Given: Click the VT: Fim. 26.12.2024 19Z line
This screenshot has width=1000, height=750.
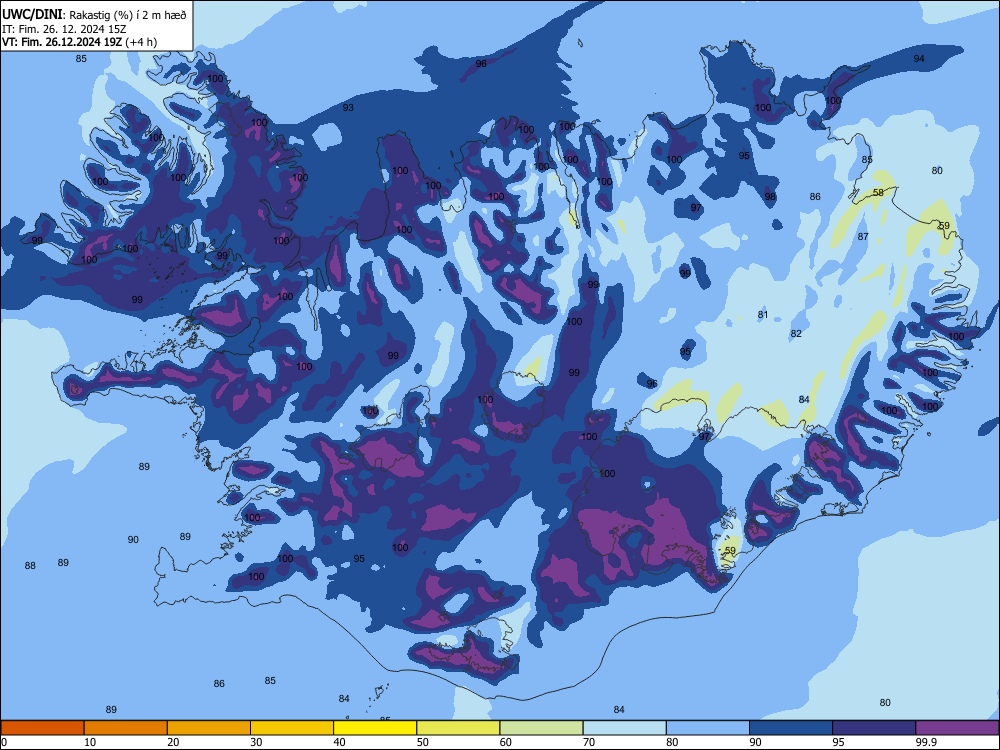Looking at the screenshot, I should coord(79,42).
